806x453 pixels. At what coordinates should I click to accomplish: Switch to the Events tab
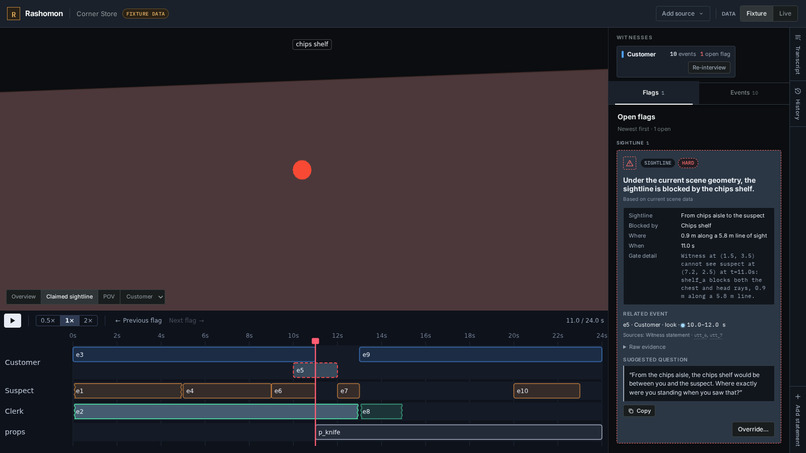[744, 93]
